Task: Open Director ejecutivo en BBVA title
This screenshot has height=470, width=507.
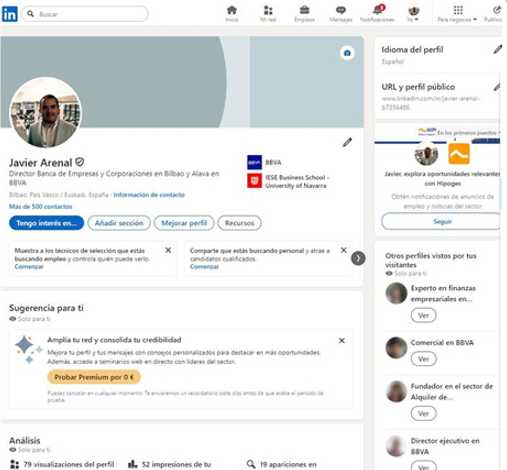Action: [445, 446]
